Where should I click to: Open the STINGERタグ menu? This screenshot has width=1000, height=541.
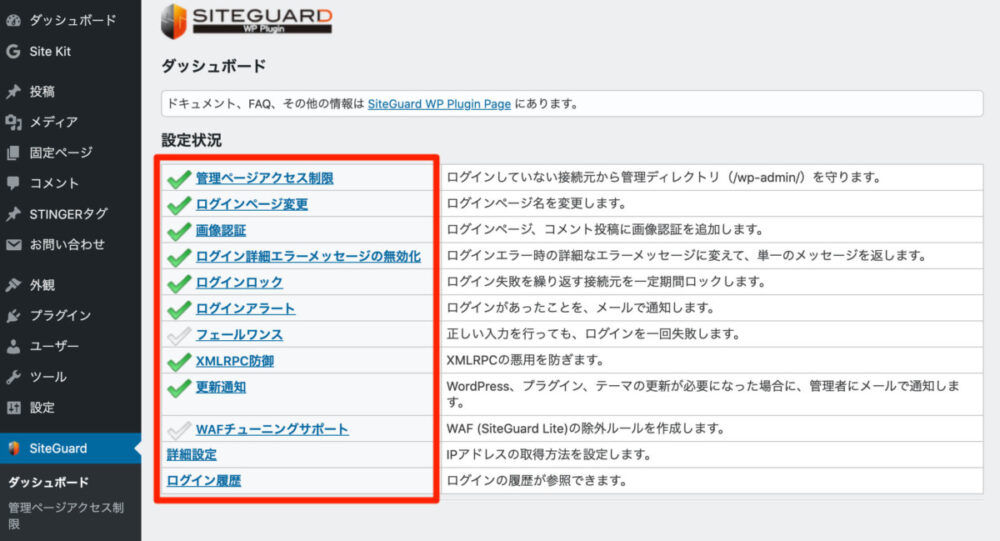(70, 214)
